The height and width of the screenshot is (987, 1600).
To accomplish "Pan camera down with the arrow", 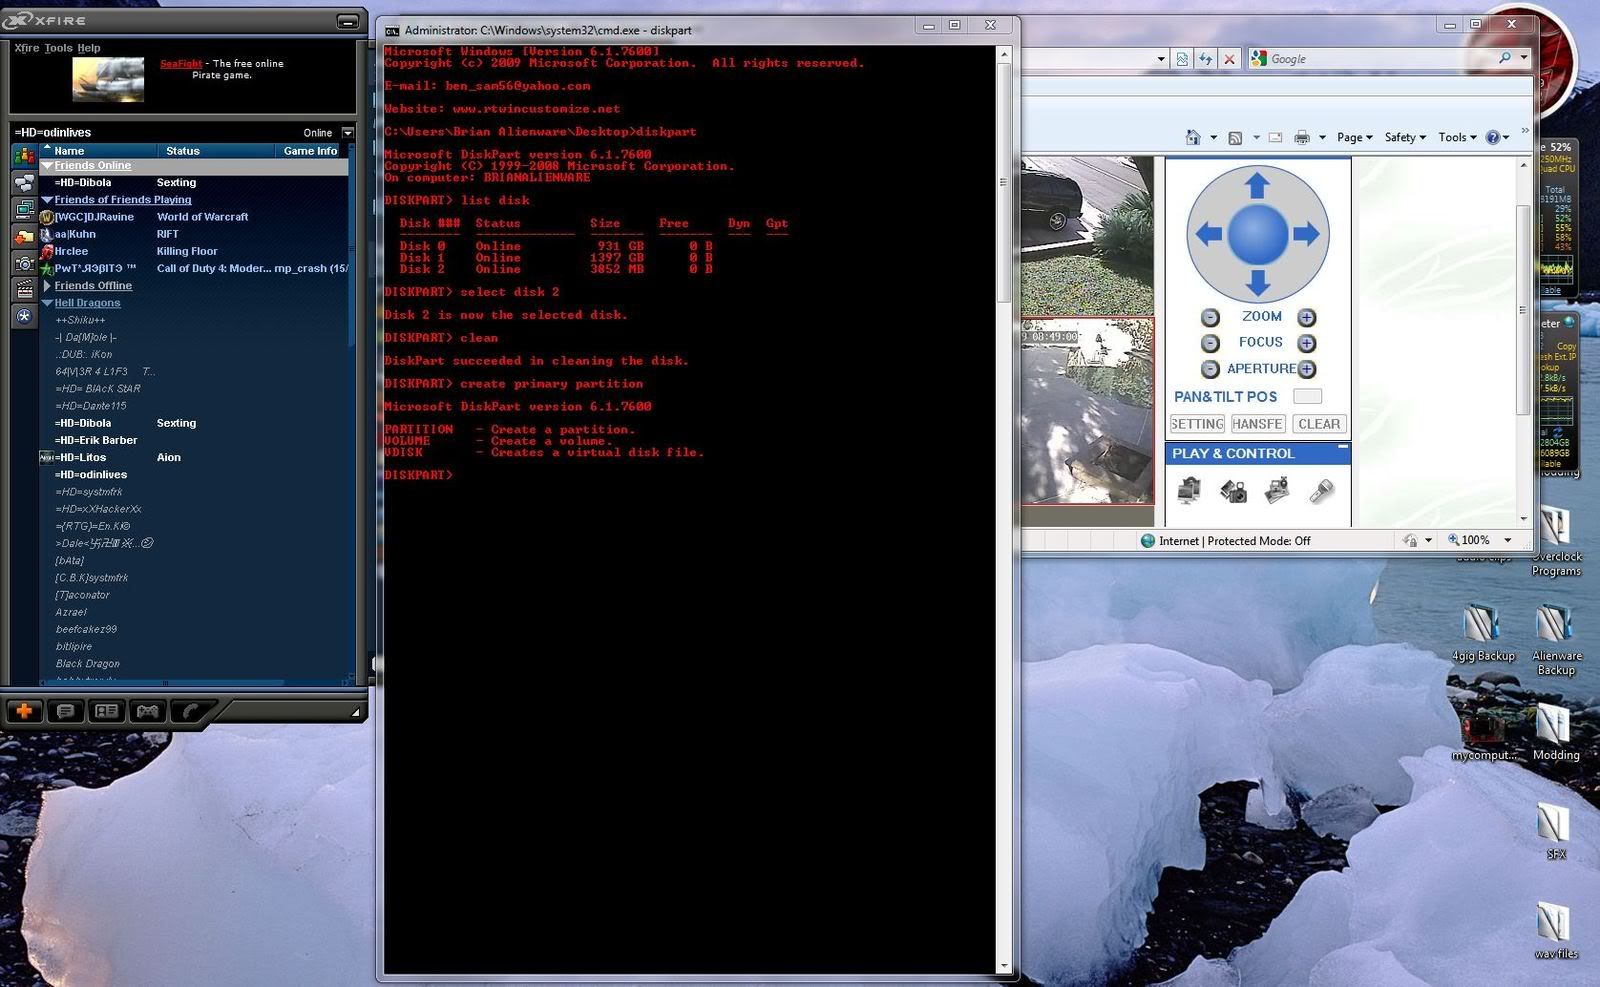I will click(1257, 283).
